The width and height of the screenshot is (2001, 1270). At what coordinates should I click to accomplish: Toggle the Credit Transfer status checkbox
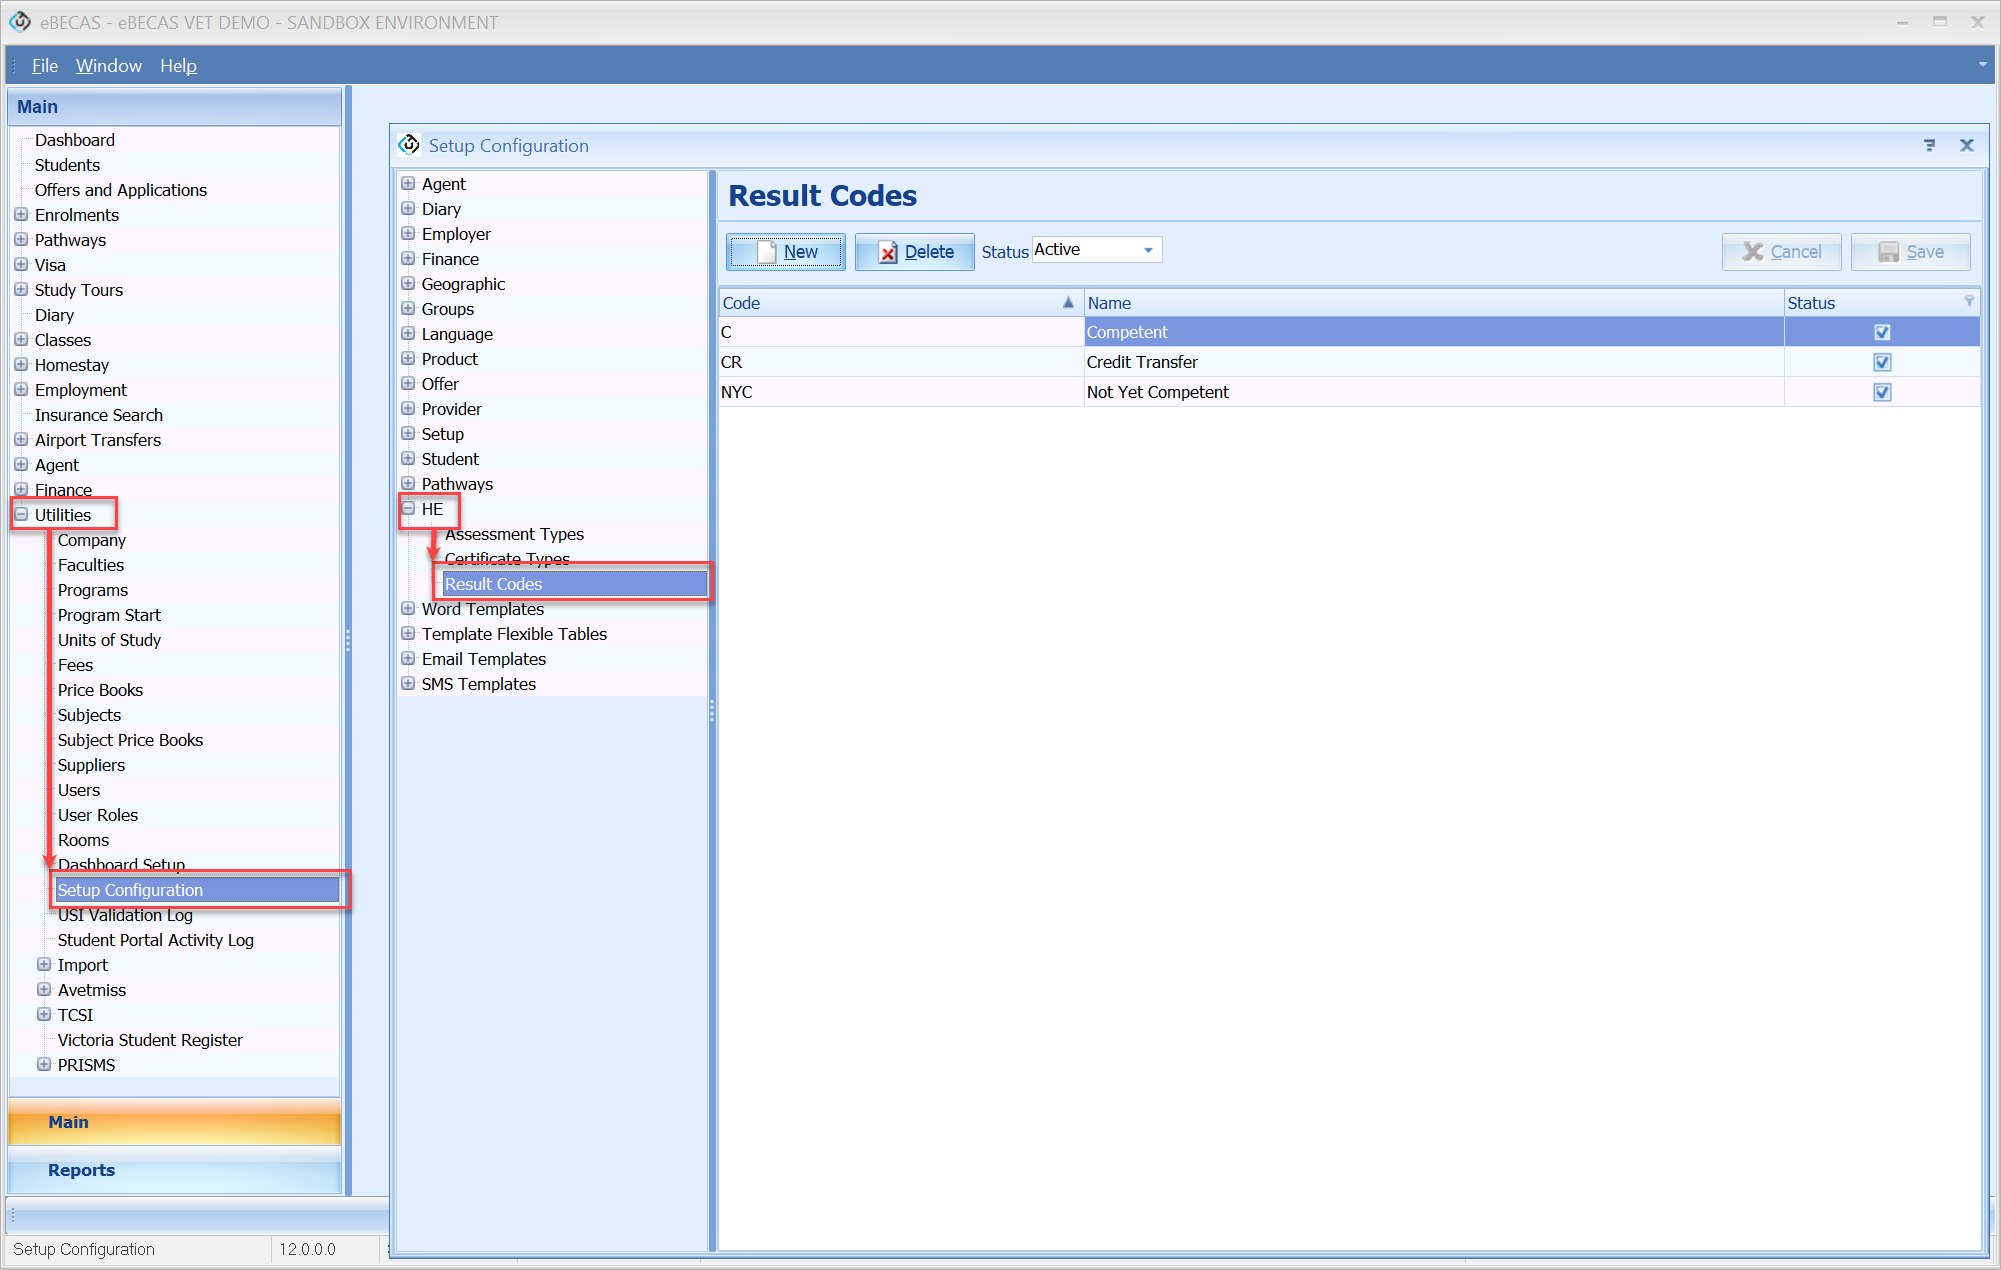(1882, 362)
